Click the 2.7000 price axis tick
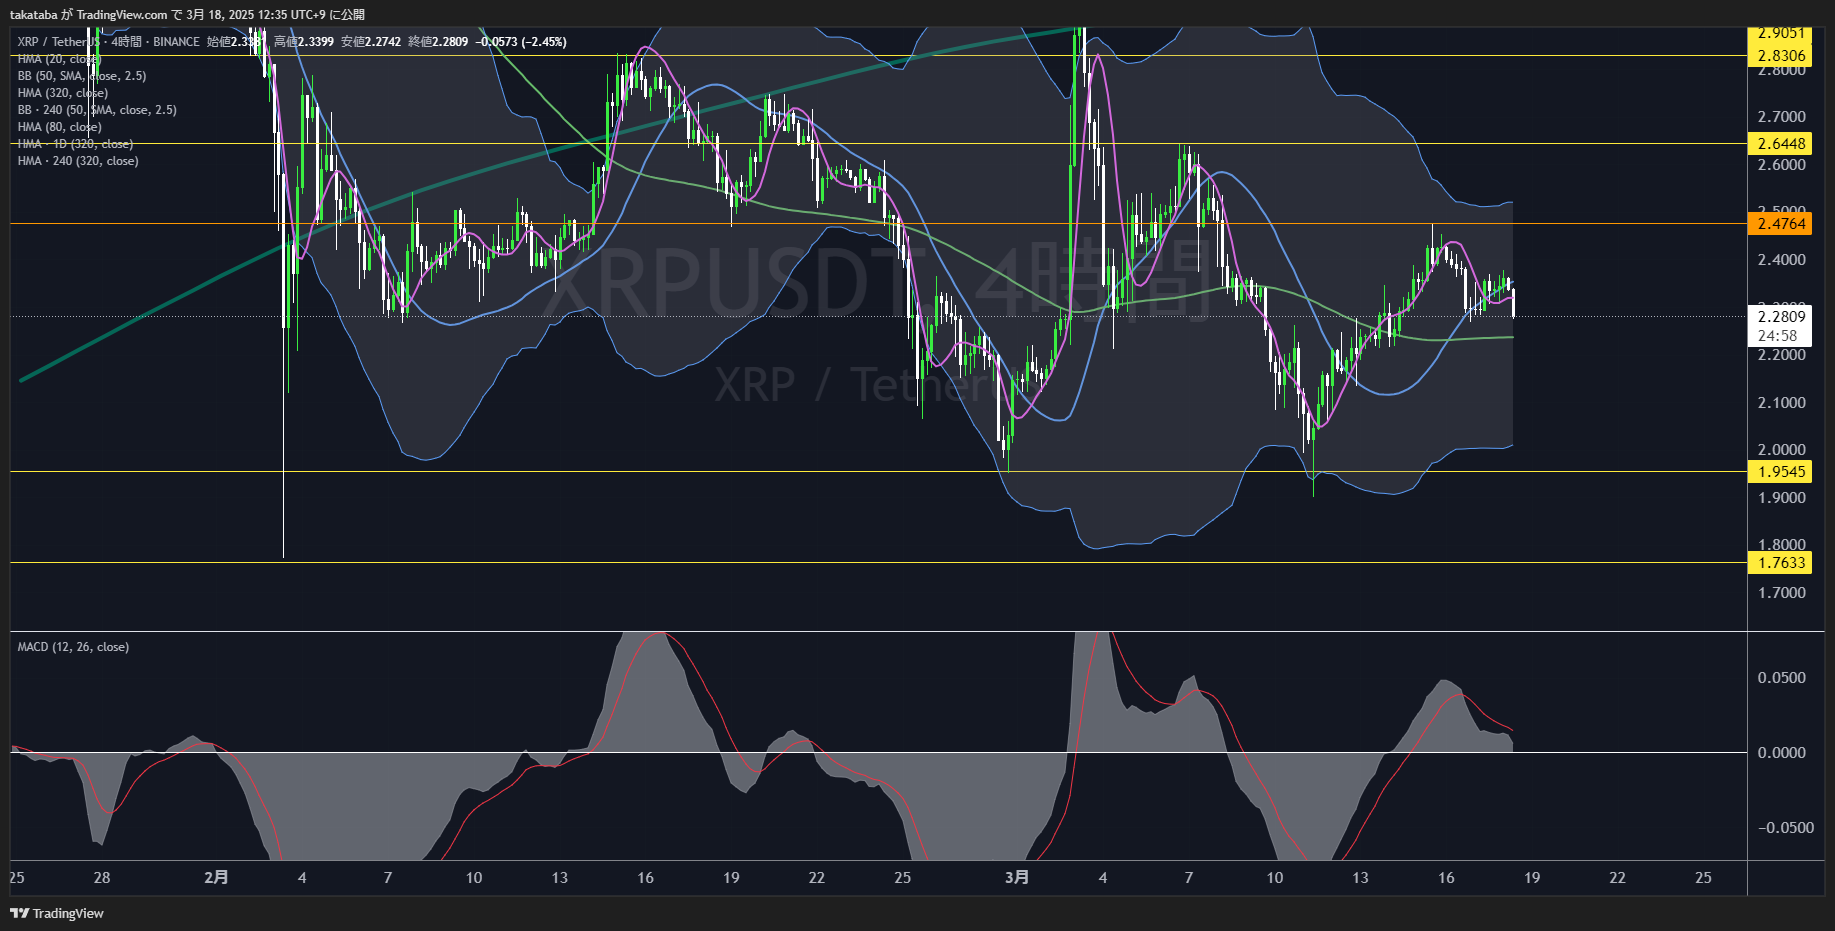The image size is (1835, 931). point(1781,117)
